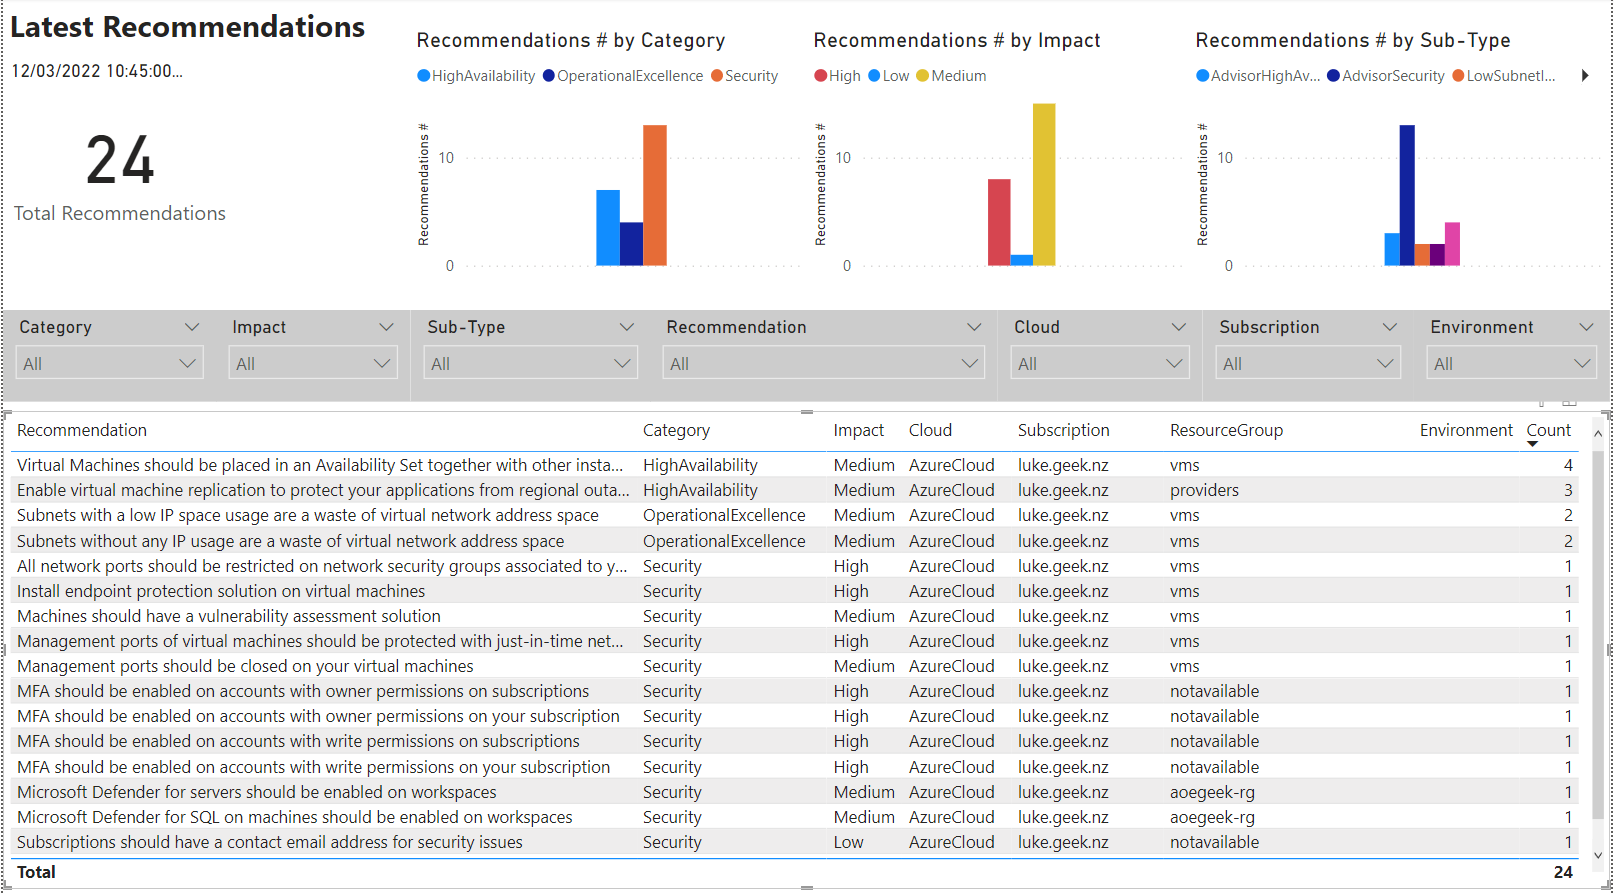Viewport: 1614px width, 893px height.
Task: Click the Count column sort arrow indicator
Action: coord(1532,444)
